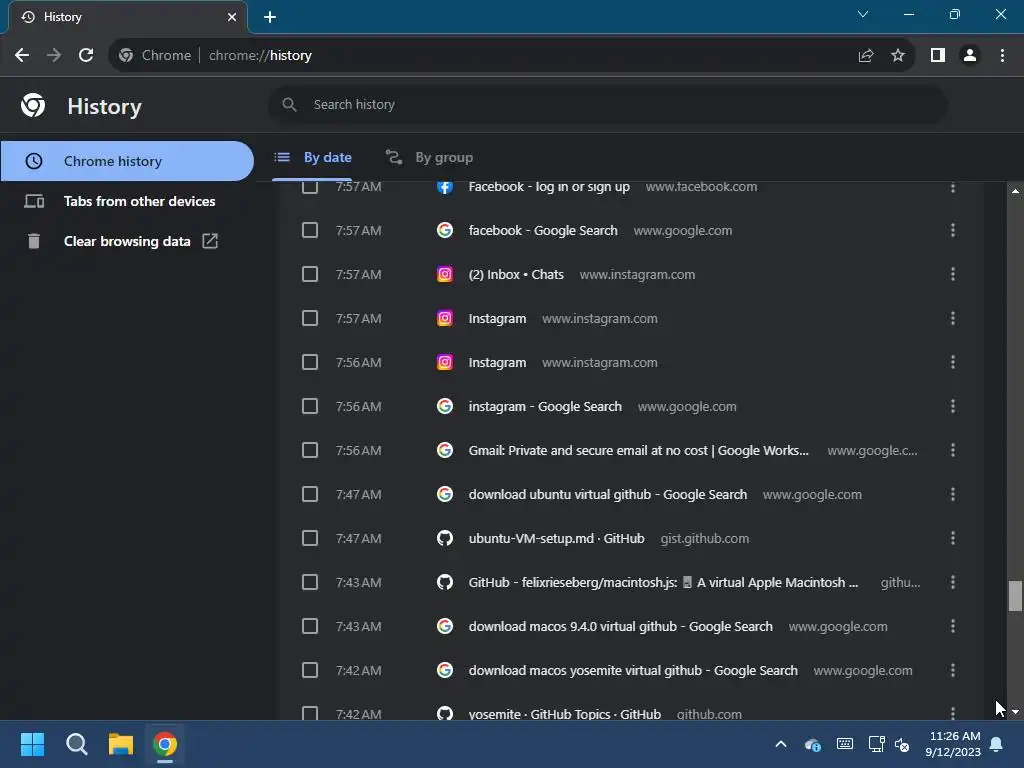Open actions menu for facebook - Google Search
Screen dimensions: 1024x768
point(953,230)
